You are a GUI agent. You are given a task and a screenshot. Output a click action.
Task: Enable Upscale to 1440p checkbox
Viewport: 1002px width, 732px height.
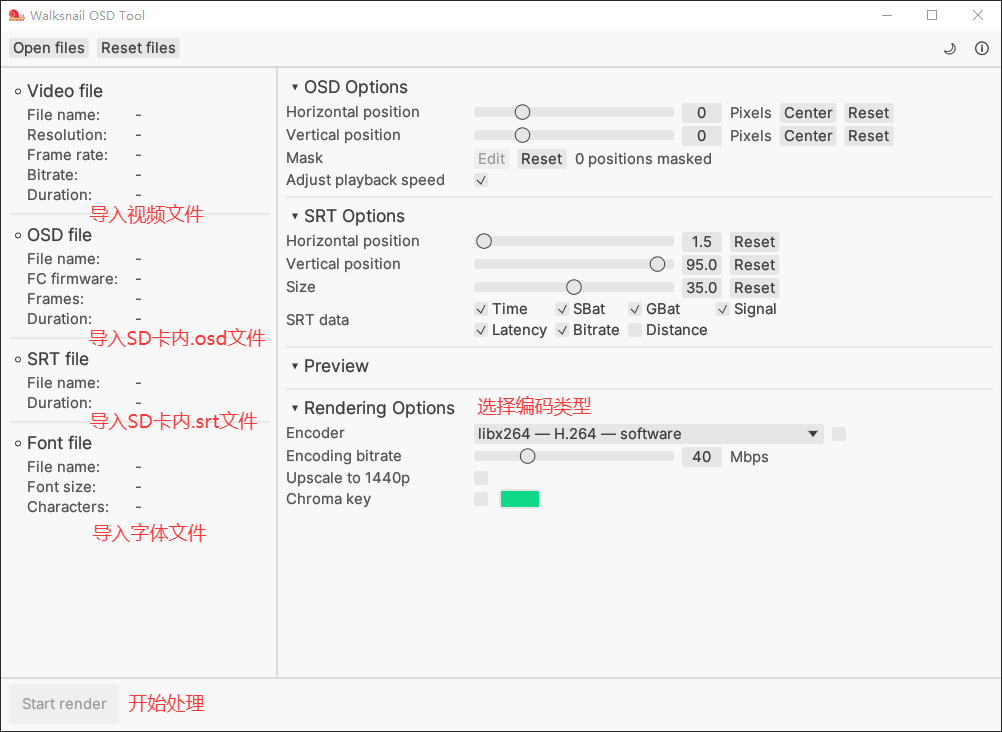coord(481,478)
